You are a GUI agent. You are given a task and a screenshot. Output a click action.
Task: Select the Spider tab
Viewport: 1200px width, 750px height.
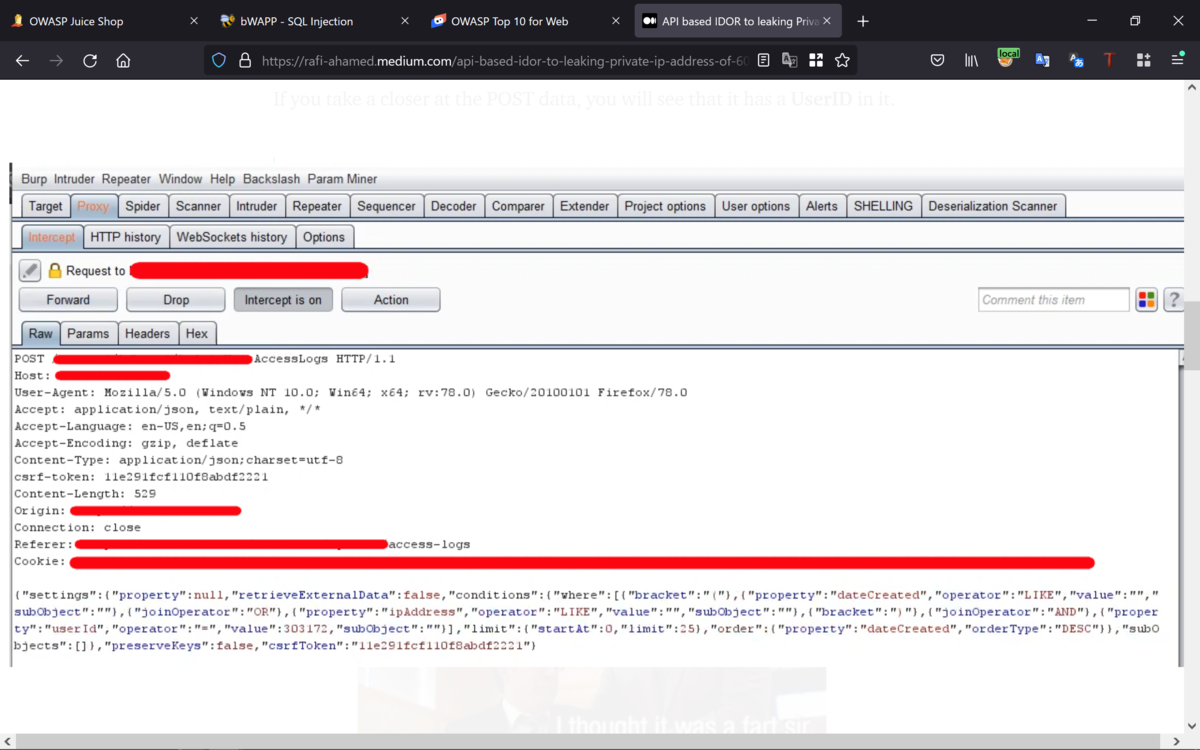click(x=142, y=206)
